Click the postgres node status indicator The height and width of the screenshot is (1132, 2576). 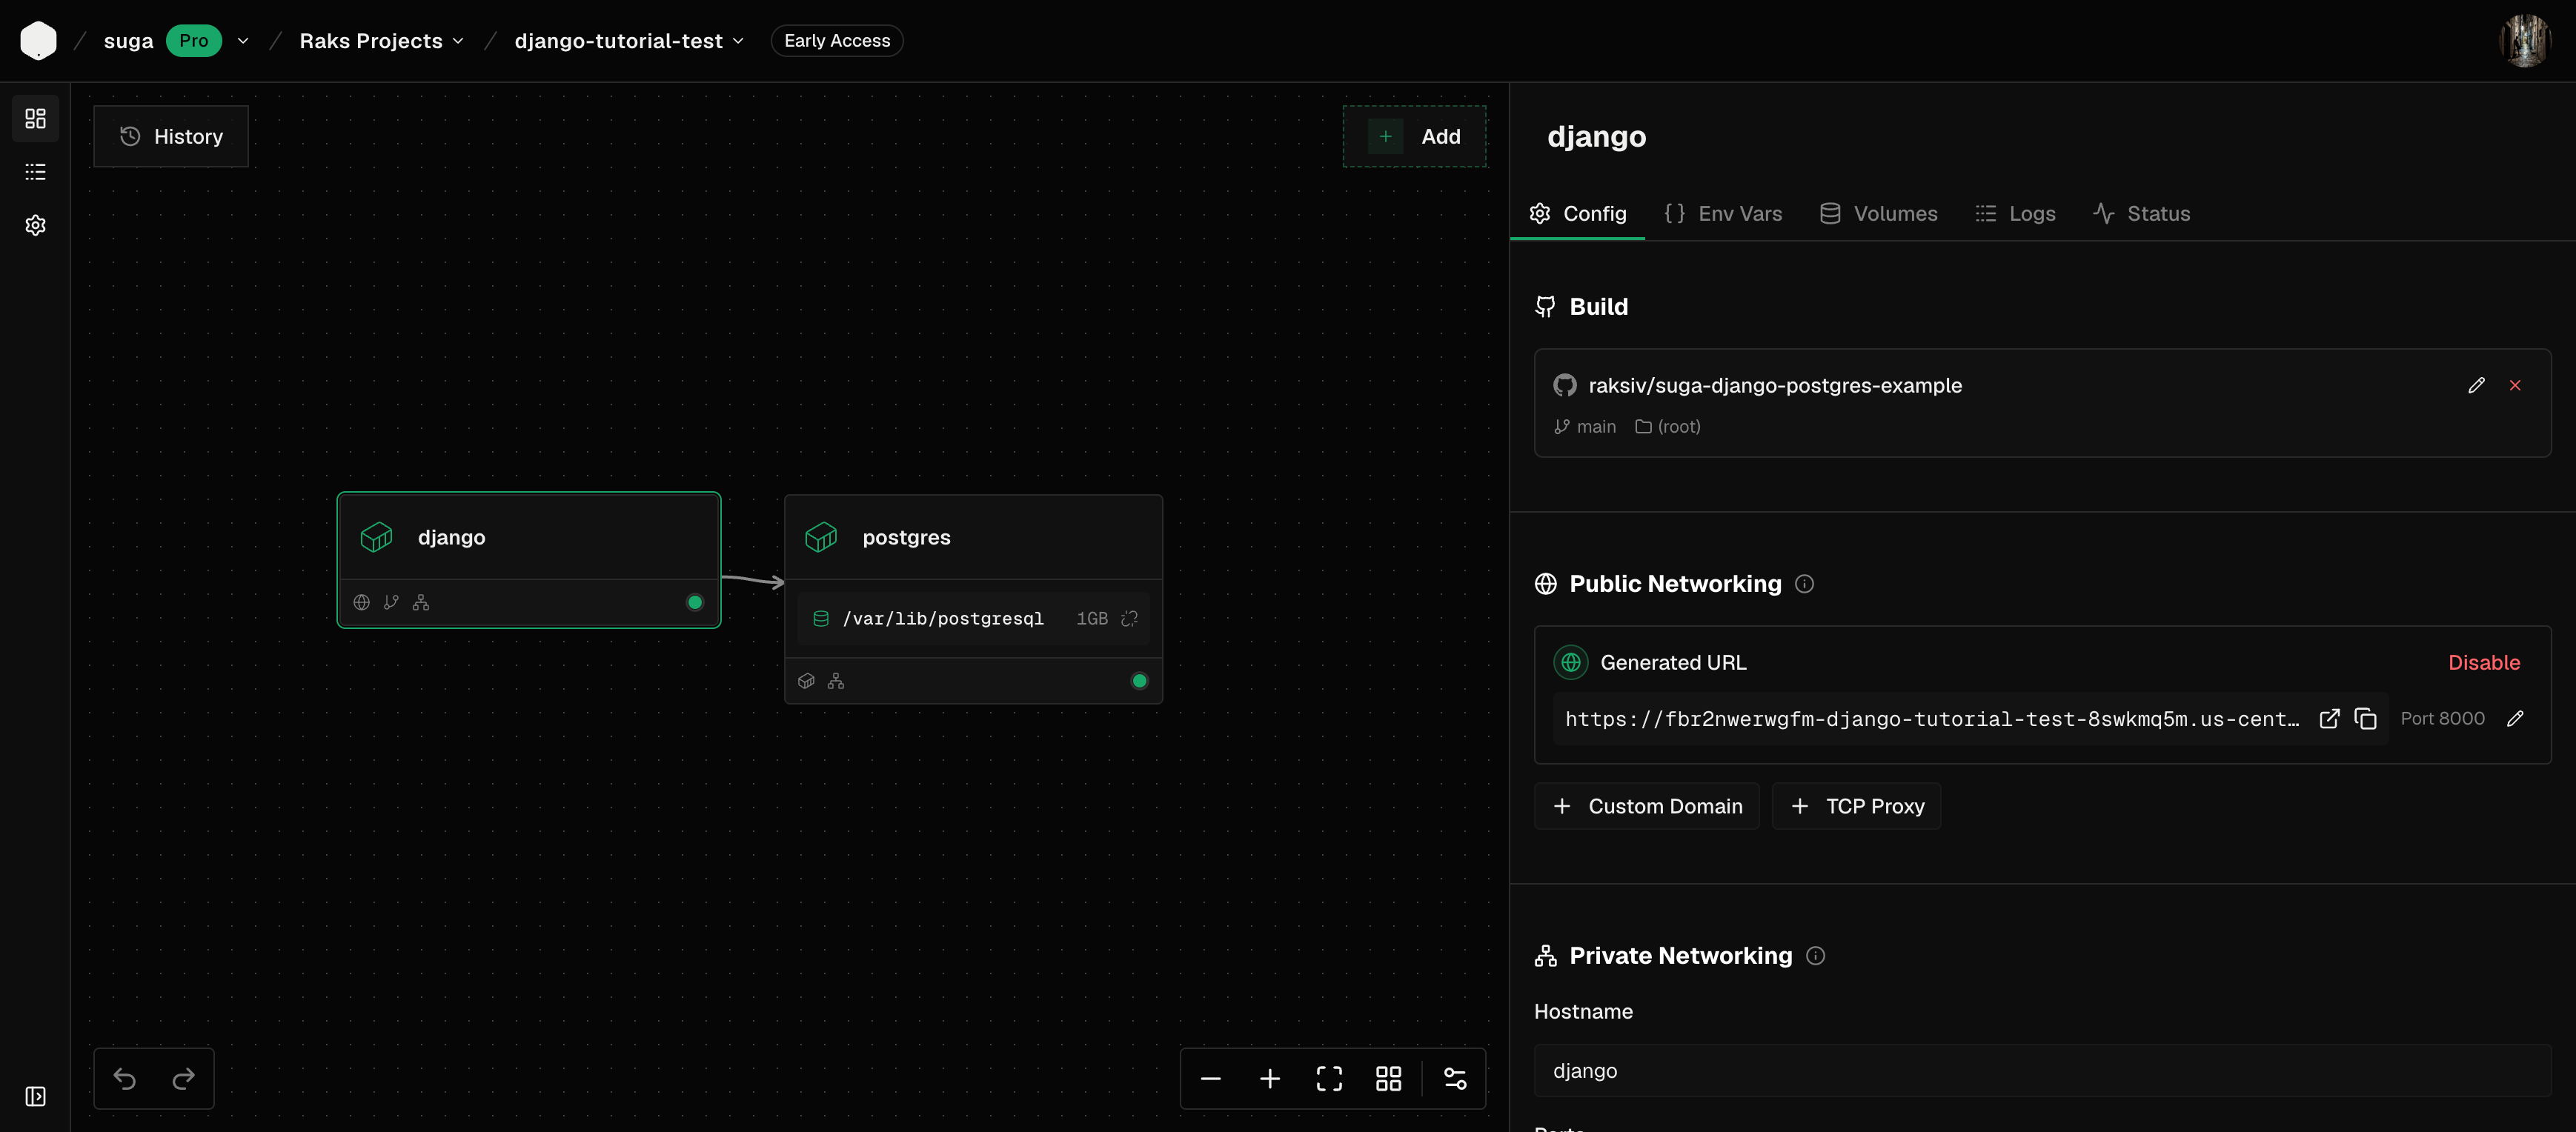click(1139, 681)
